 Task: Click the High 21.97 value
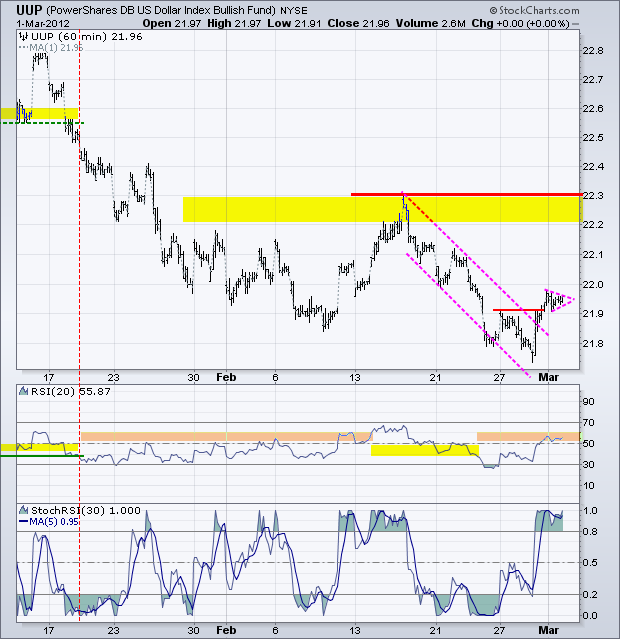click(234, 24)
